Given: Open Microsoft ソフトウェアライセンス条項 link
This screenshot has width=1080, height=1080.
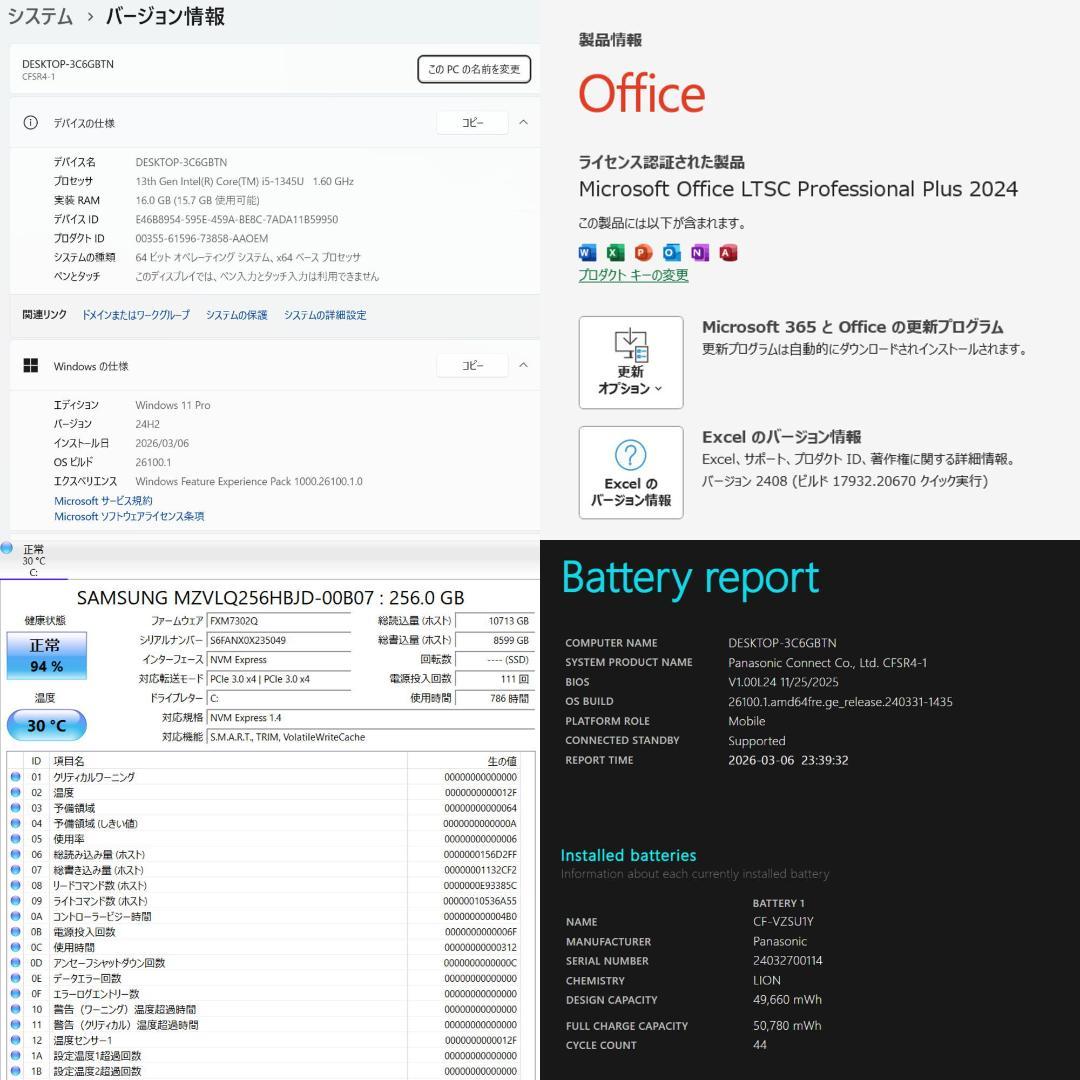Looking at the screenshot, I should [x=129, y=516].
